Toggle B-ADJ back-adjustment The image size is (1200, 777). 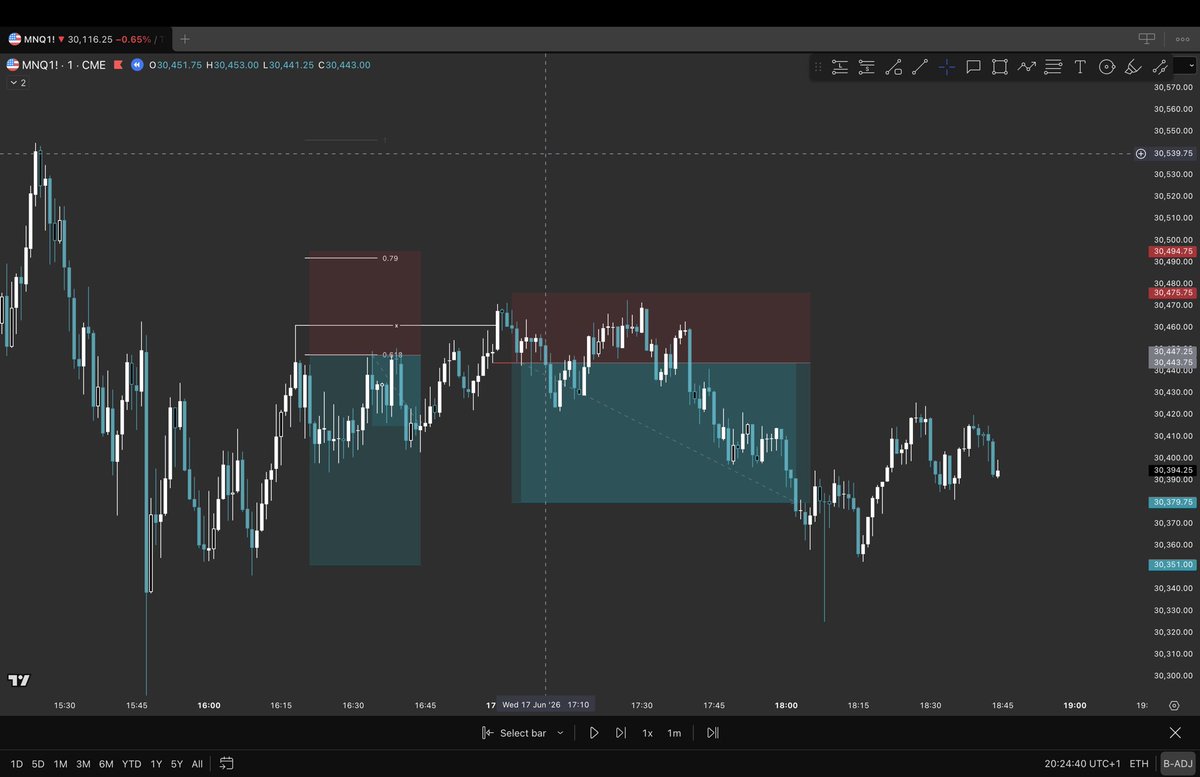click(1178, 764)
